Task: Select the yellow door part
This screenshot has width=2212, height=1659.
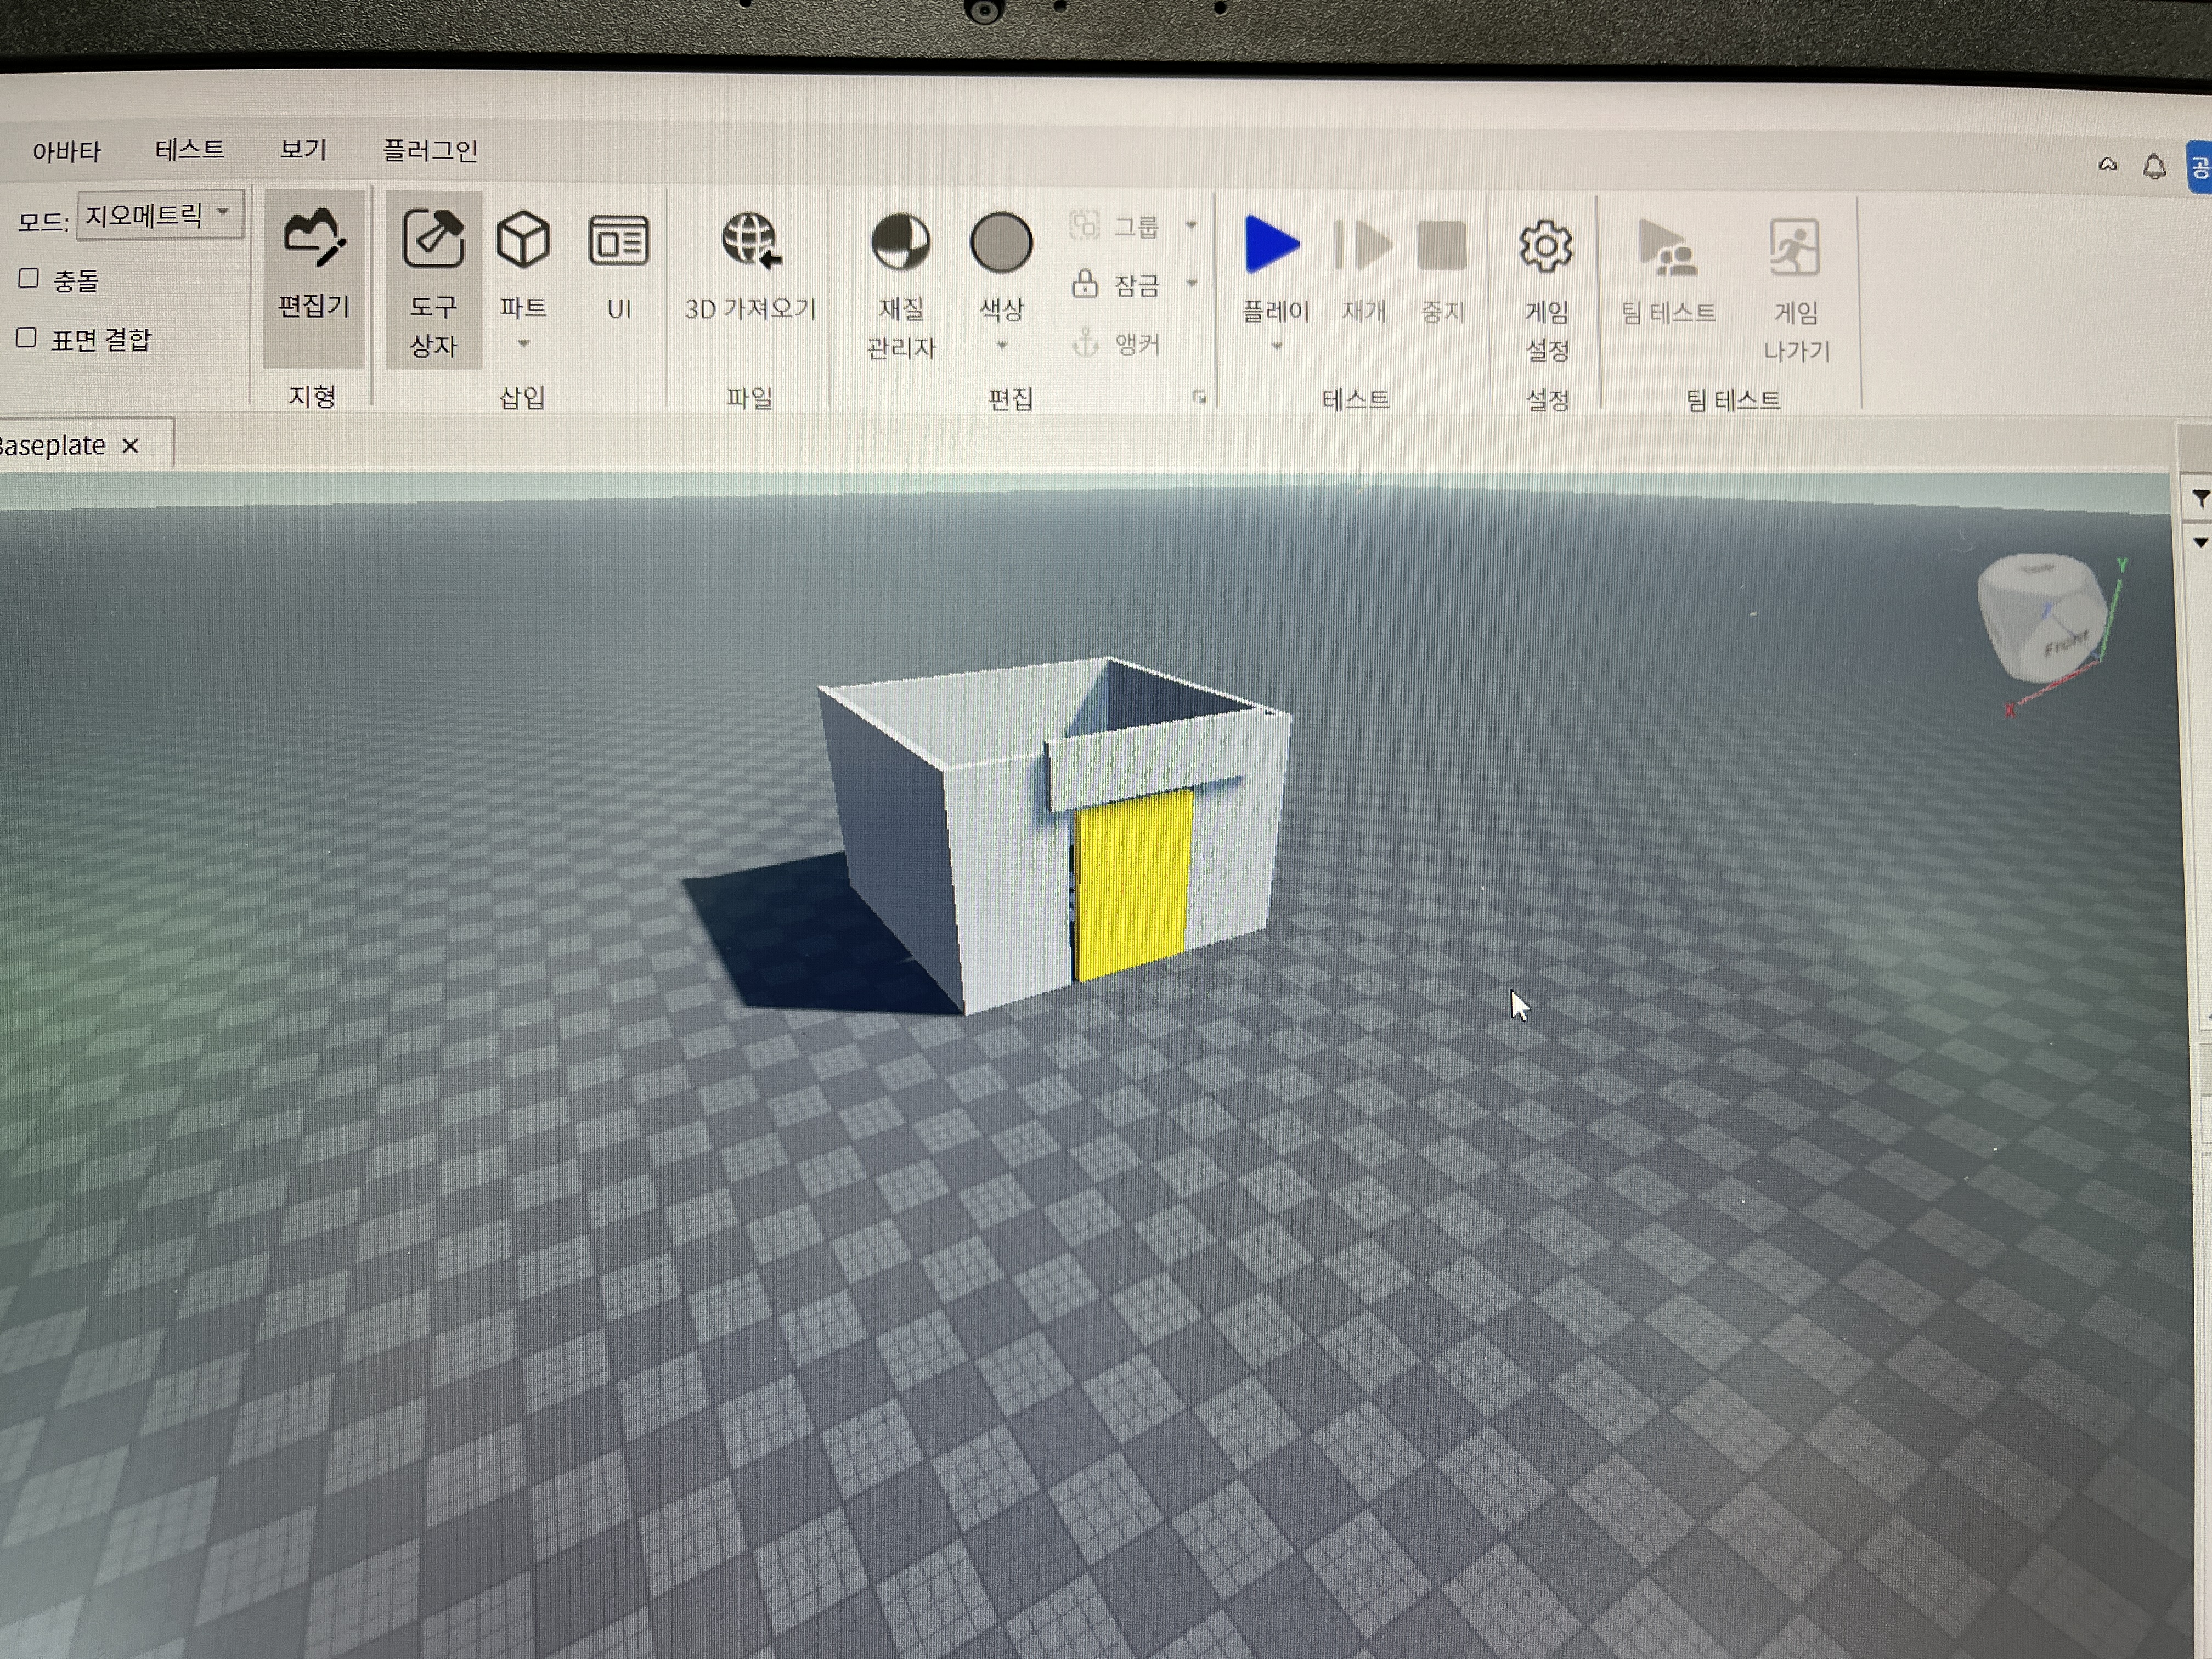Action: point(1133,884)
